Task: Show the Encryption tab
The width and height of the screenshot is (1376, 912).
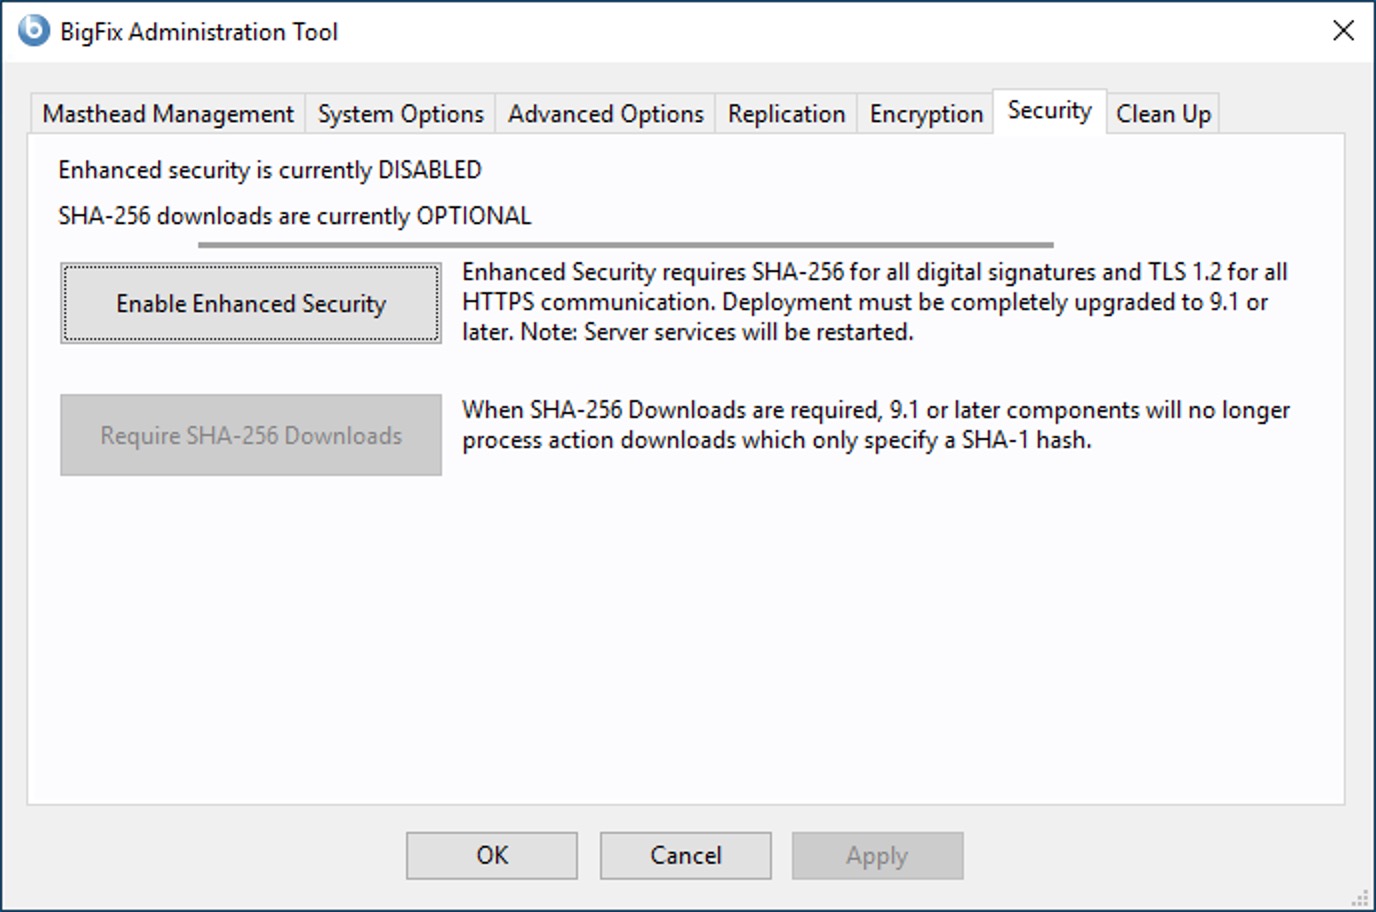Action: [x=926, y=114]
